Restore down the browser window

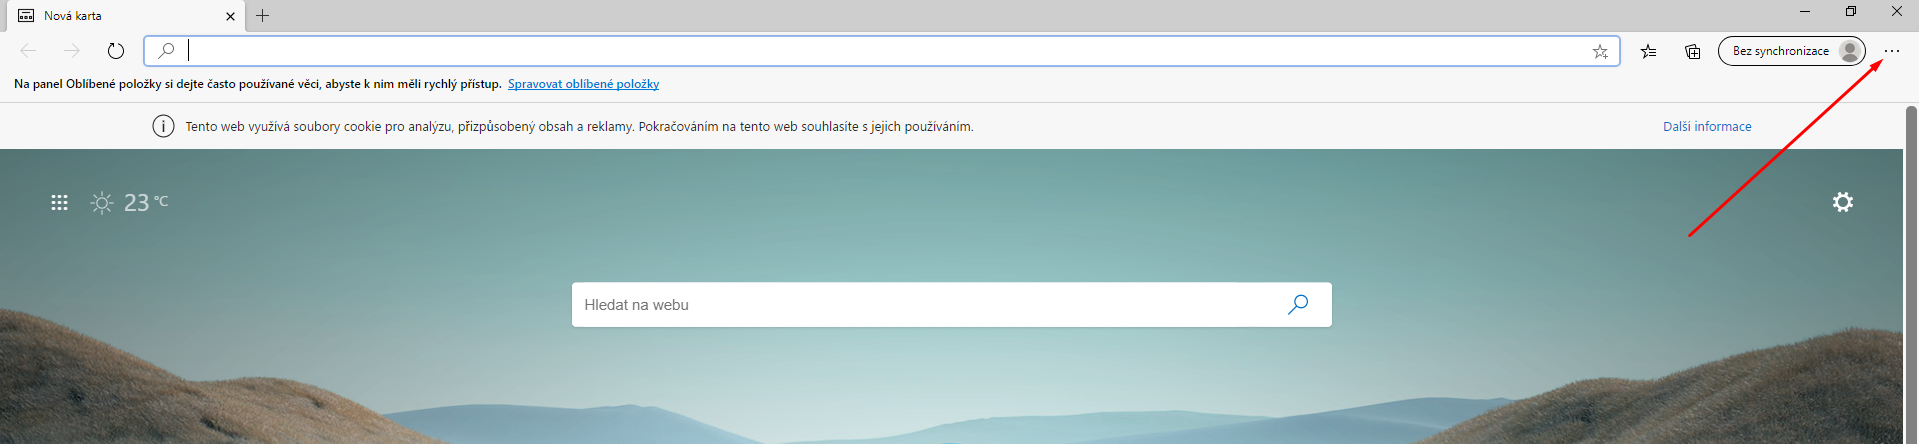click(1851, 12)
